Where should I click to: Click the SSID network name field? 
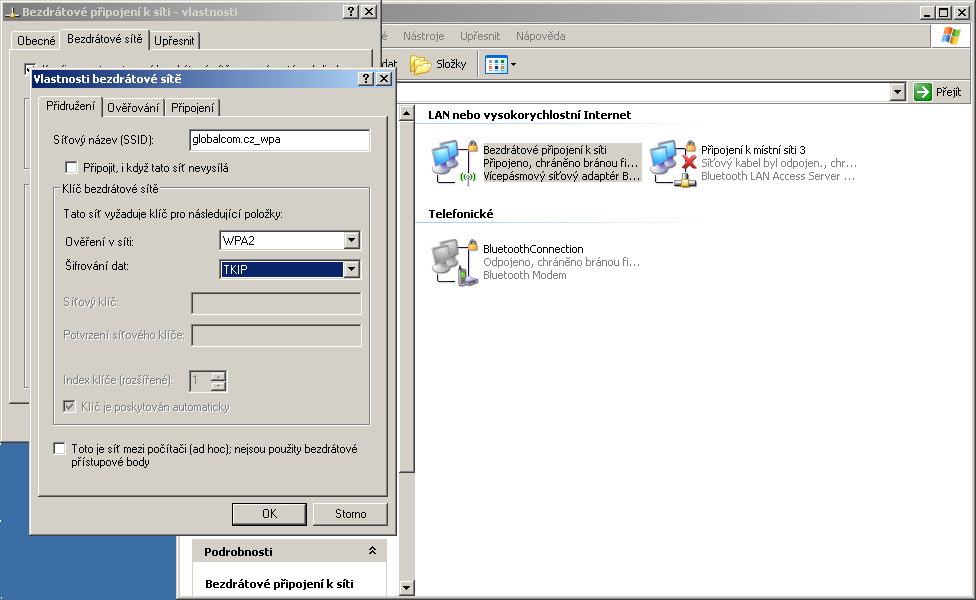coord(279,140)
